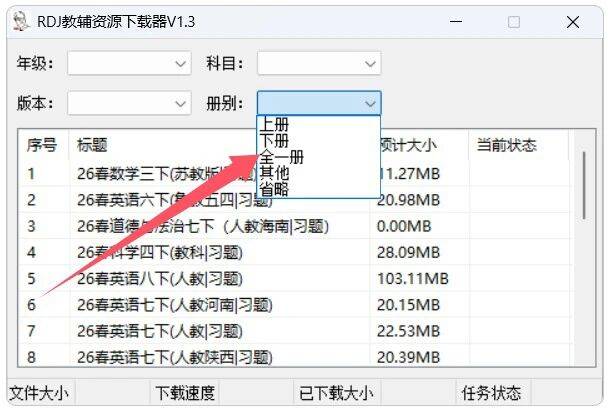This screenshot has height=415, width=609.
Task: Pick 全一册 option in dropdown
Action: click(282, 157)
